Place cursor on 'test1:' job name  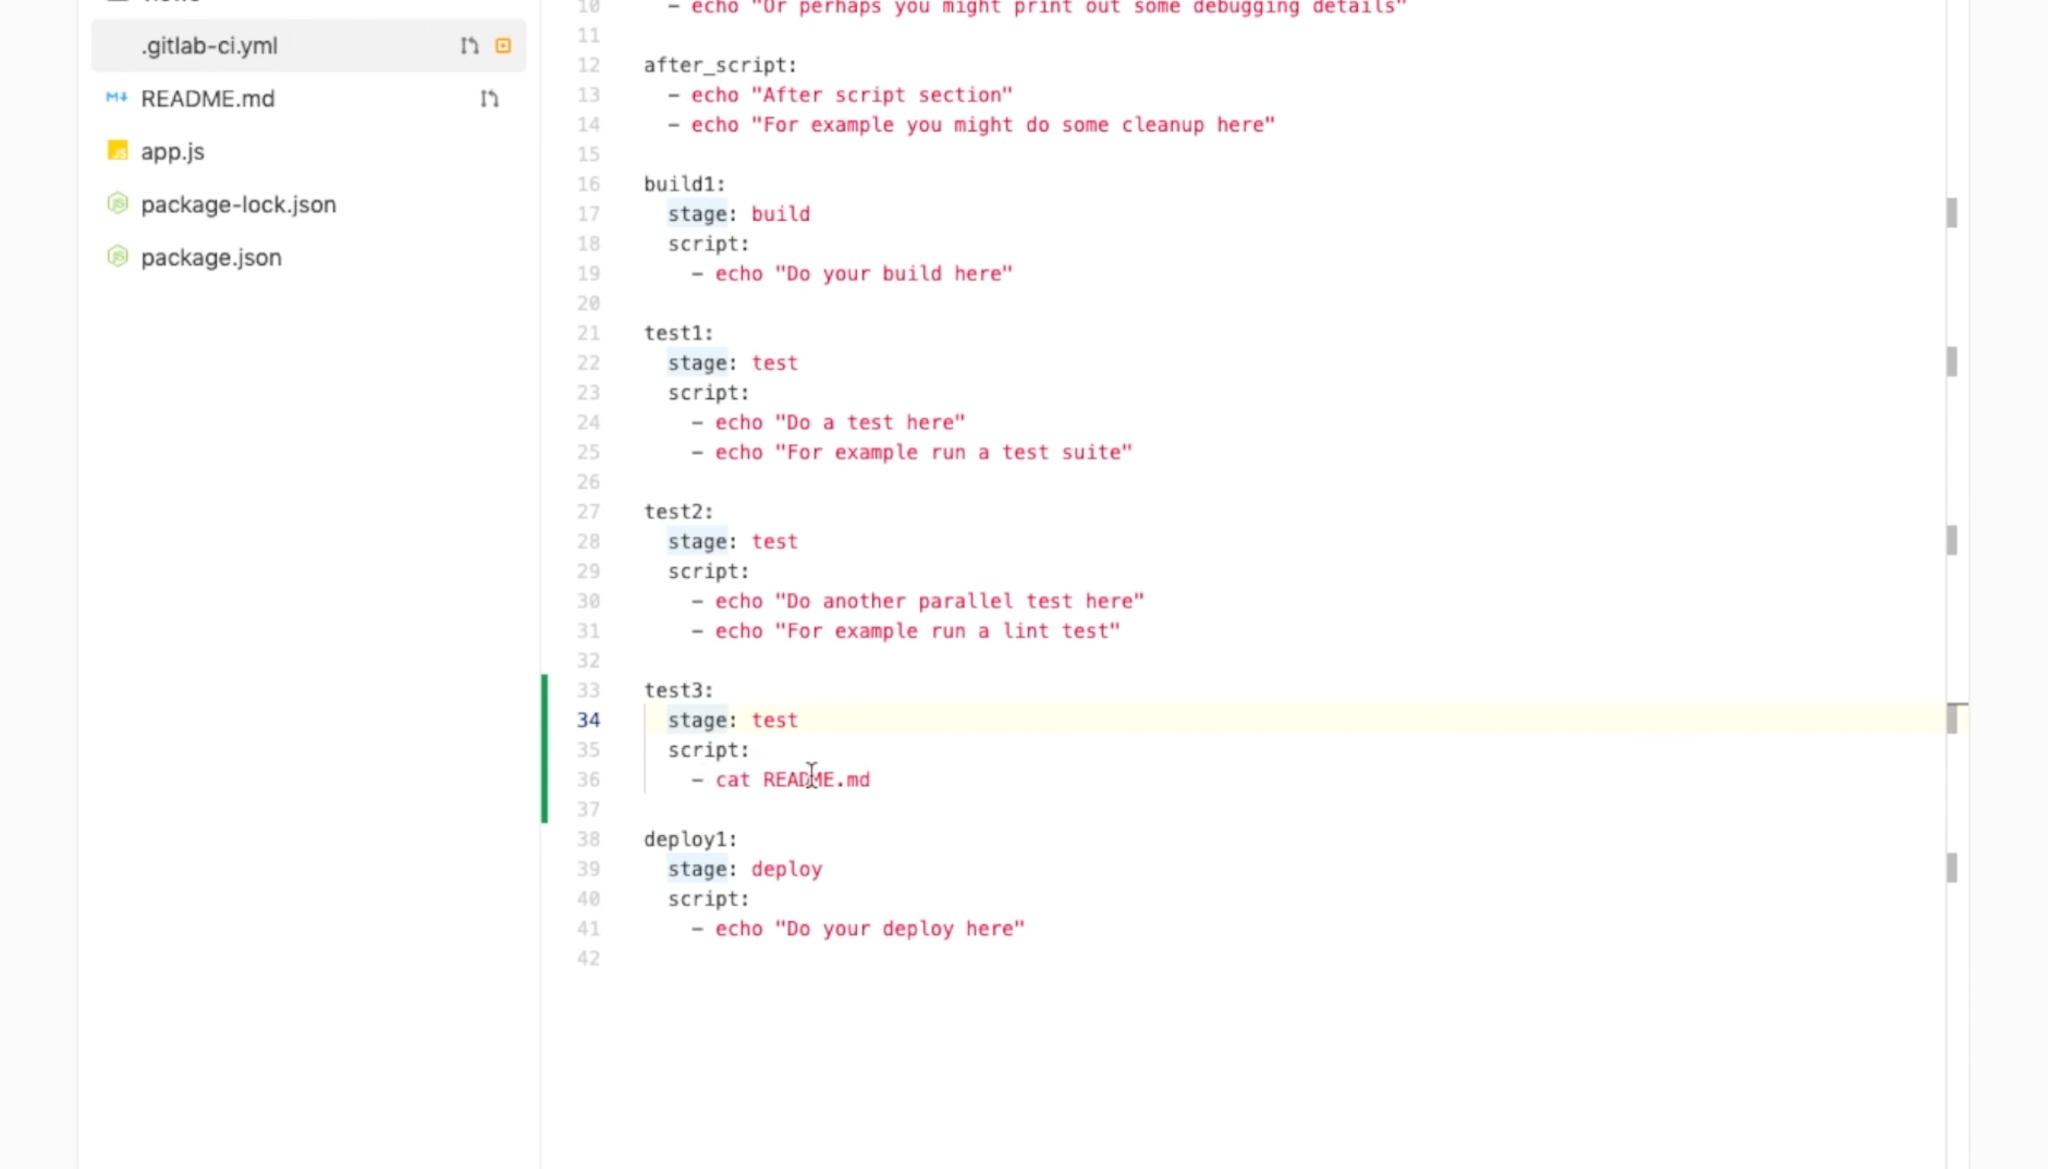tap(678, 333)
